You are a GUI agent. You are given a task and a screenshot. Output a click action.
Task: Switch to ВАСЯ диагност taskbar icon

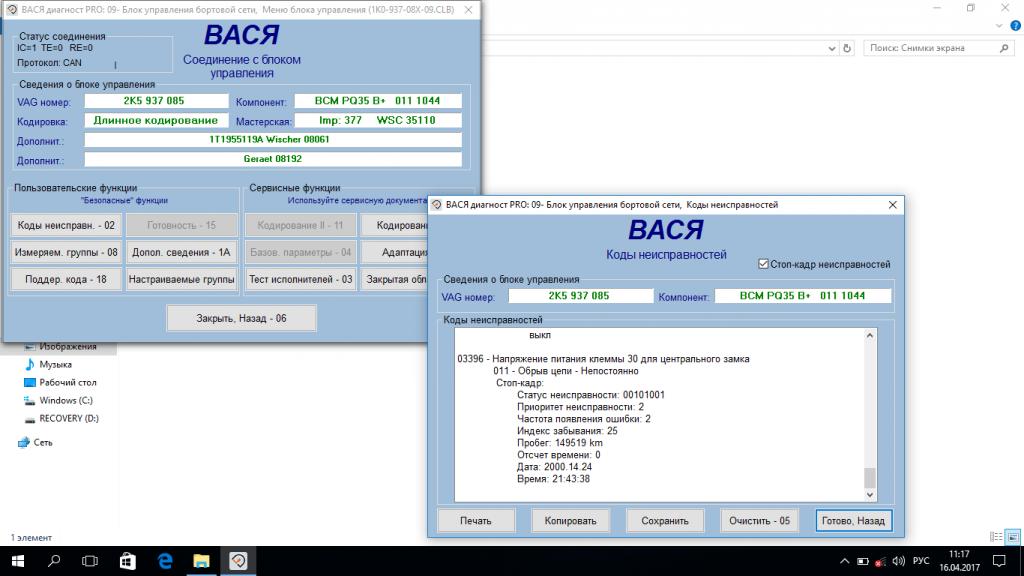[238, 561]
